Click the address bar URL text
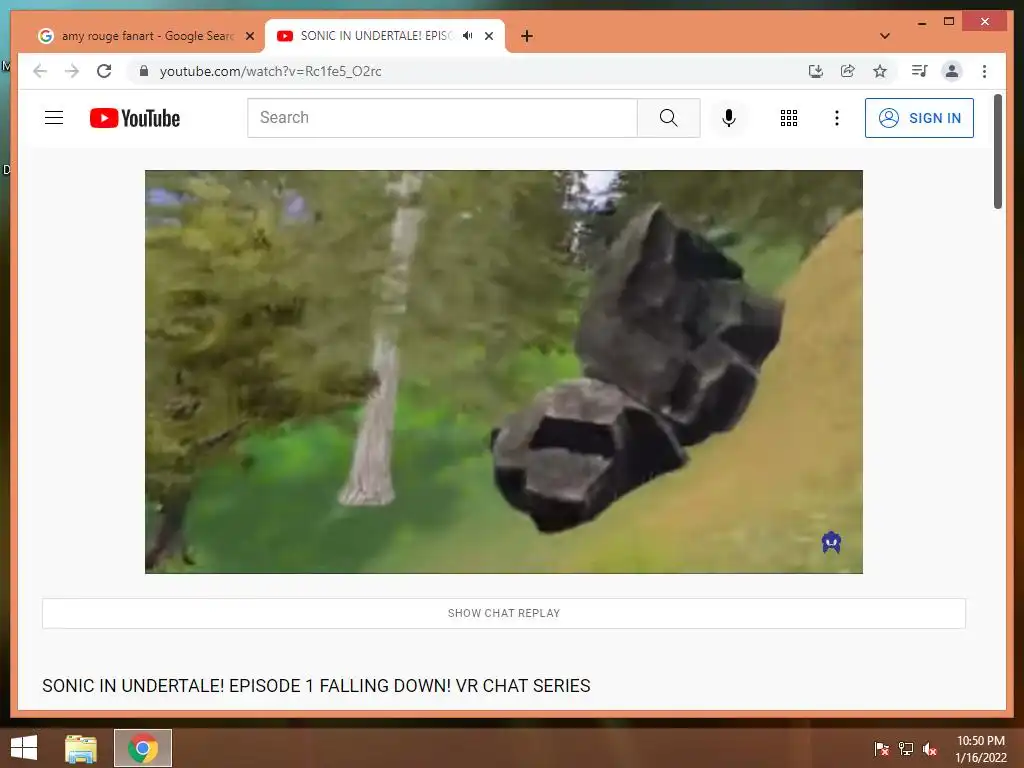The width and height of the screenshot is (1024, 768). [x=270, y=71]
